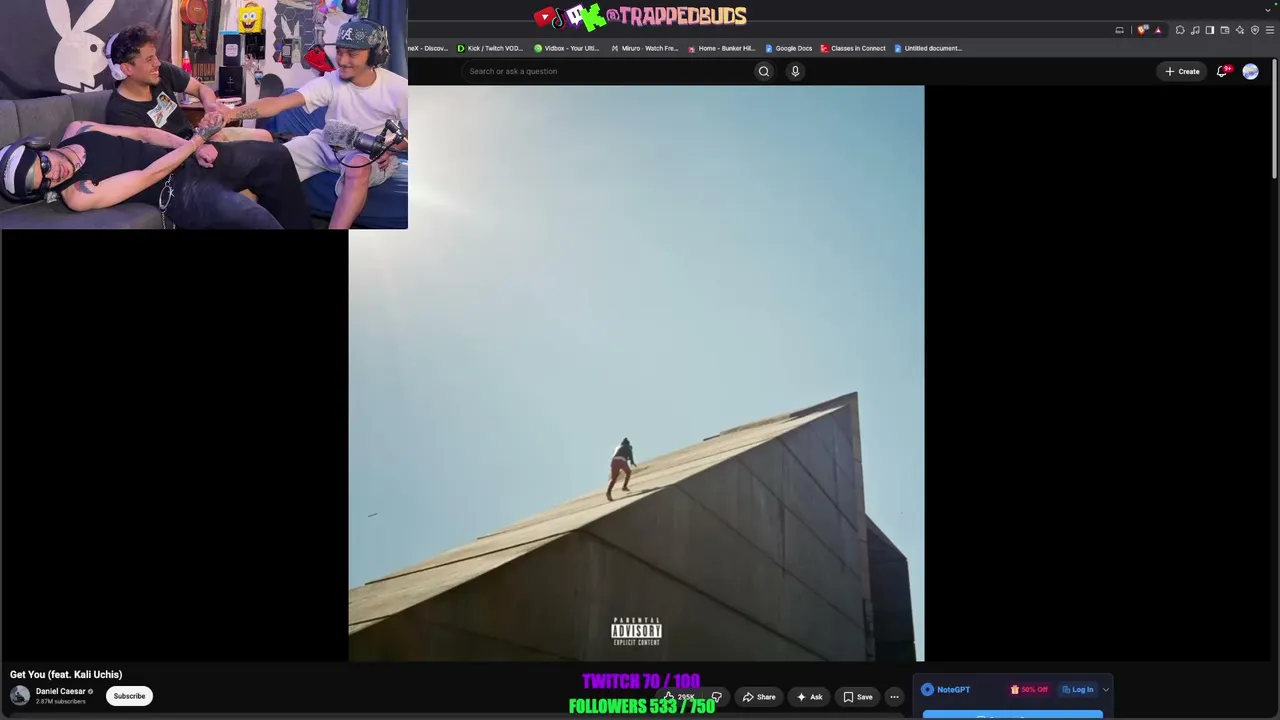Open the YouTube account avatar menu

click(1250, 71)
